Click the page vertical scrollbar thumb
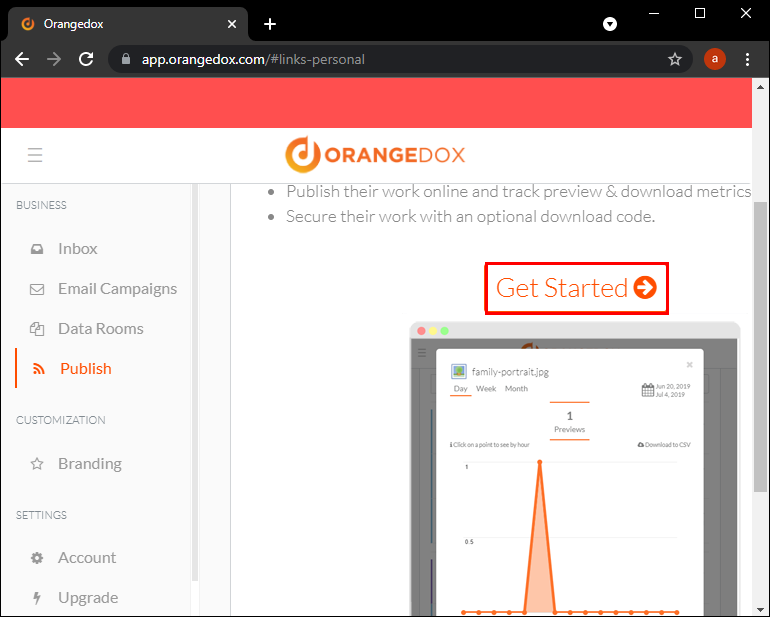Image resolution: width=770 pixels, height=617 pixels. tap(760, 346)
